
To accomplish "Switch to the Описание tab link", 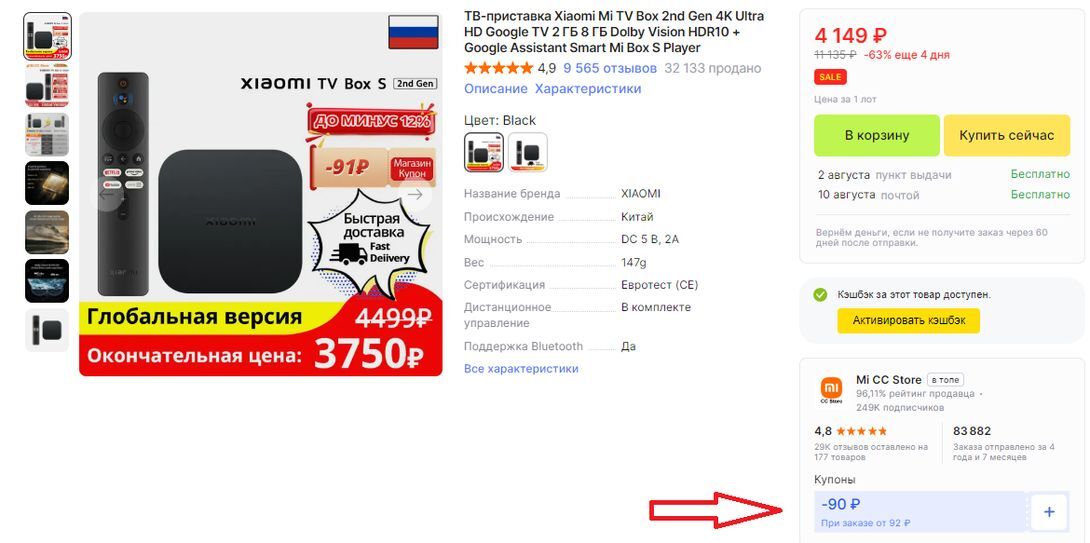I will [496, 88].
